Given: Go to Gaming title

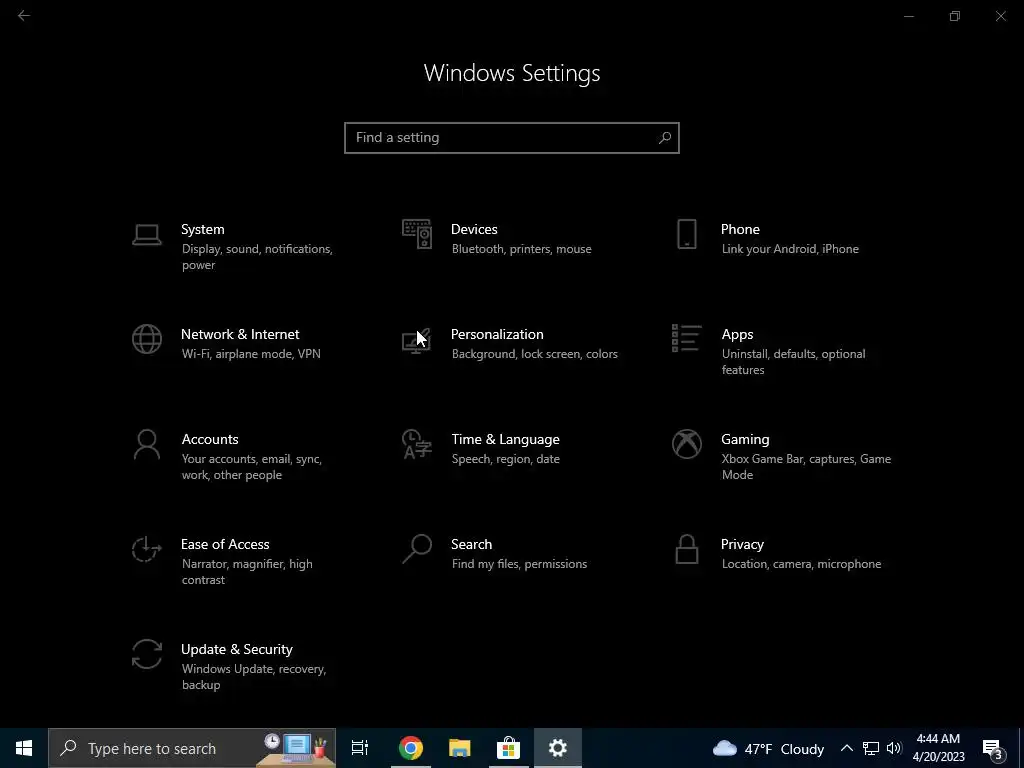Looking at the screenshot, I should tap(745, 440).
